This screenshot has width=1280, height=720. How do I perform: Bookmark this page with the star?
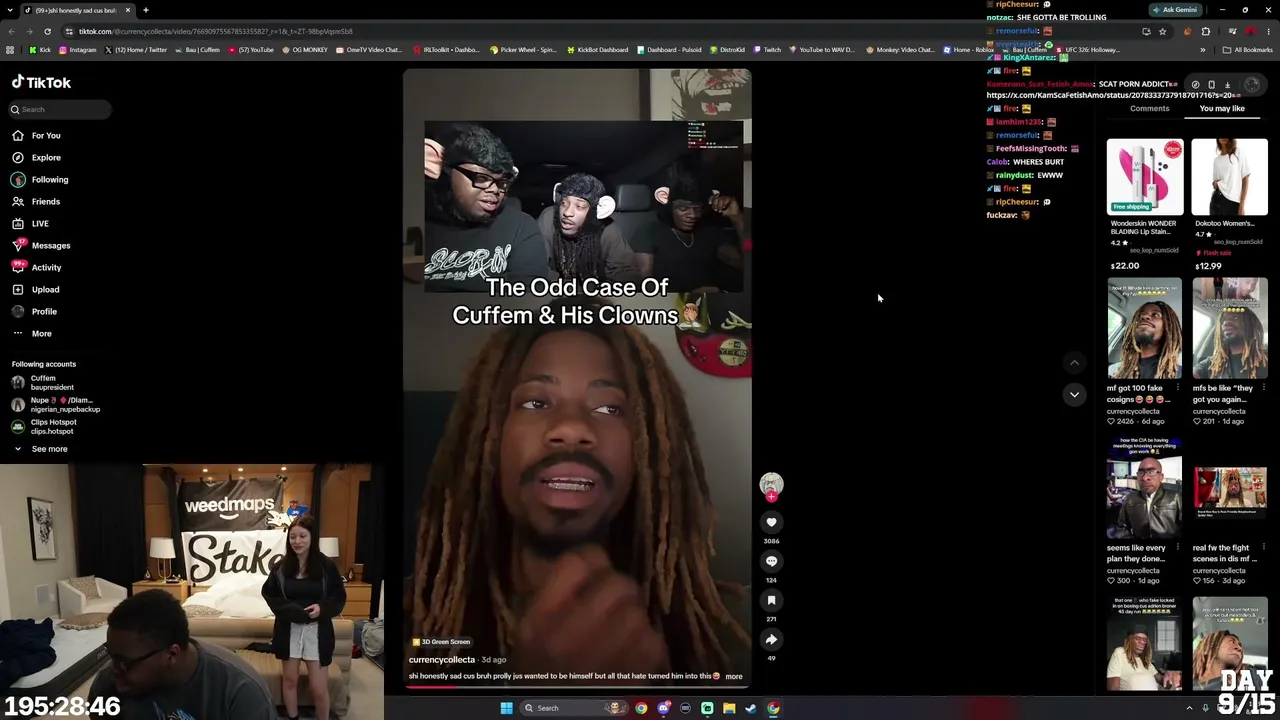1162,31
